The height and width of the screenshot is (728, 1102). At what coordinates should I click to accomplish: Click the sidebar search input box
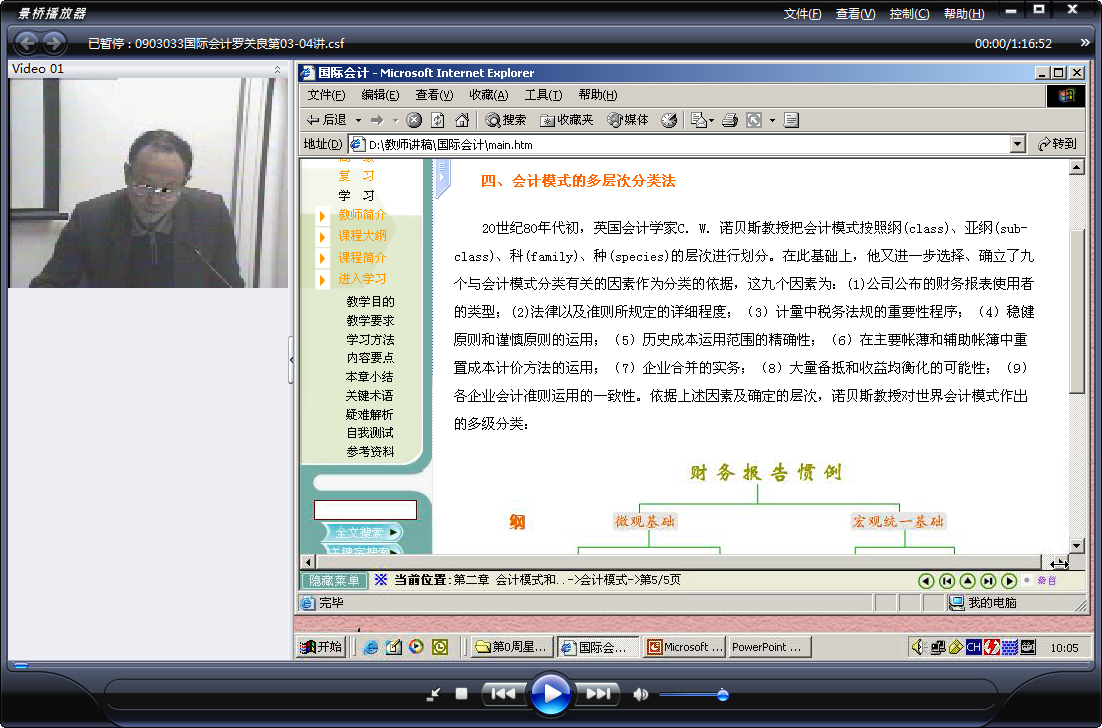(365, 509)
